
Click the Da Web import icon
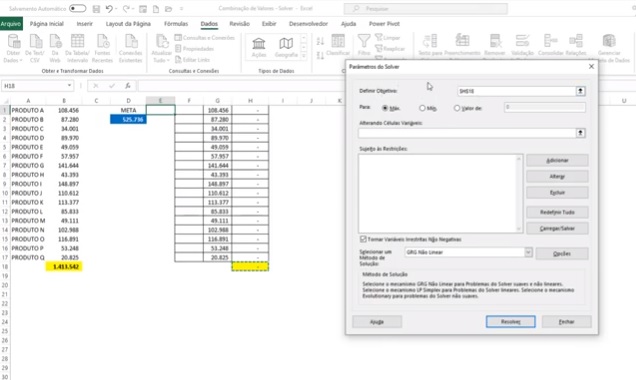[x=55, y=42]
